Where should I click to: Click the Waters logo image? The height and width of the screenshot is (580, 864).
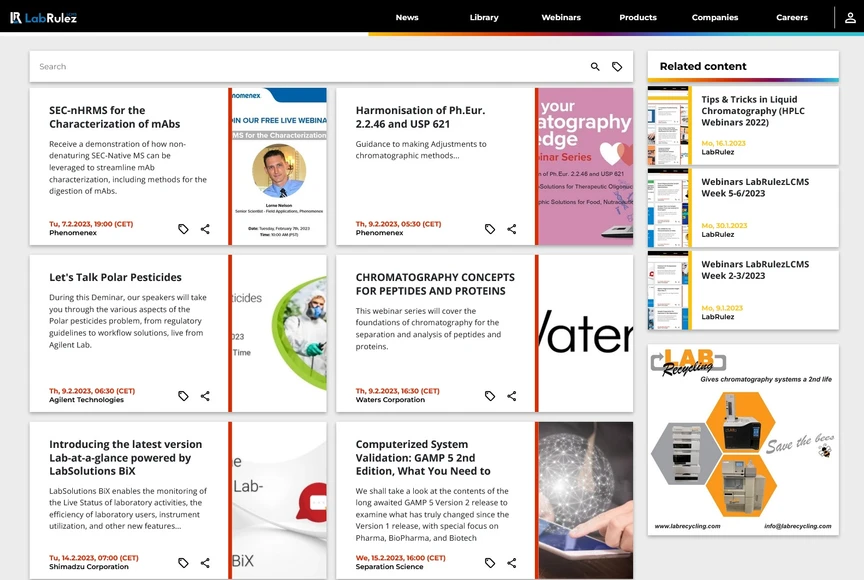[586, 333]
